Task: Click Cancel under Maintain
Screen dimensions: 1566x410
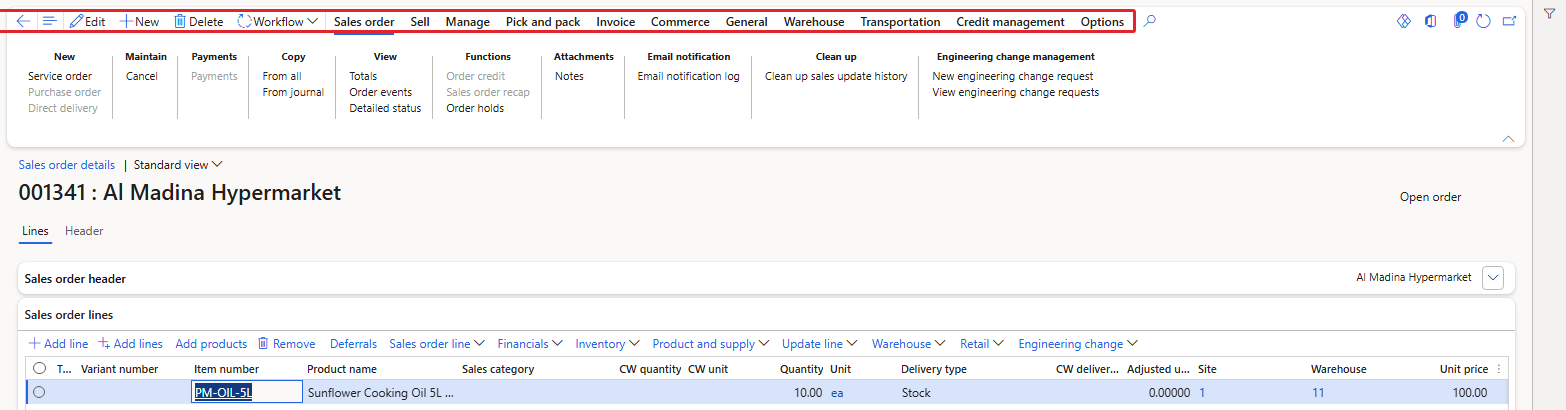Action: tap(142, 76)
